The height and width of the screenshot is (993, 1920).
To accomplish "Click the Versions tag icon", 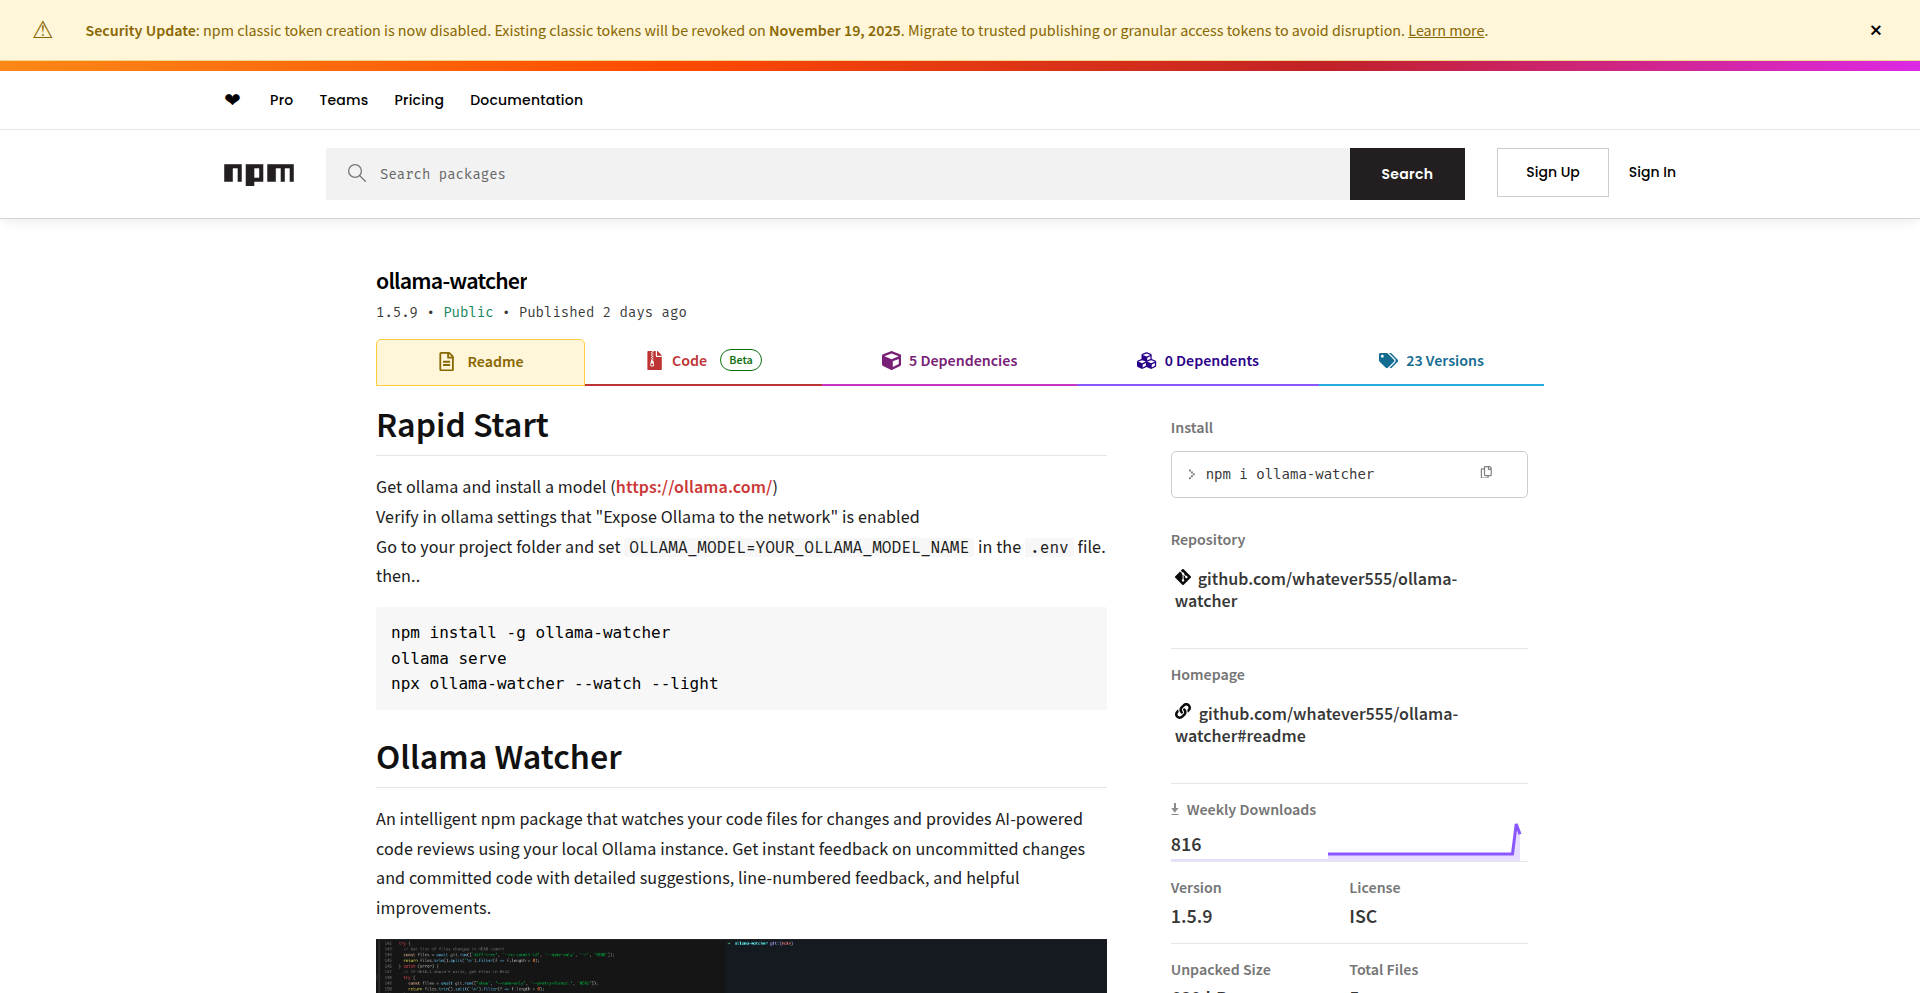I will (1387, 360).
